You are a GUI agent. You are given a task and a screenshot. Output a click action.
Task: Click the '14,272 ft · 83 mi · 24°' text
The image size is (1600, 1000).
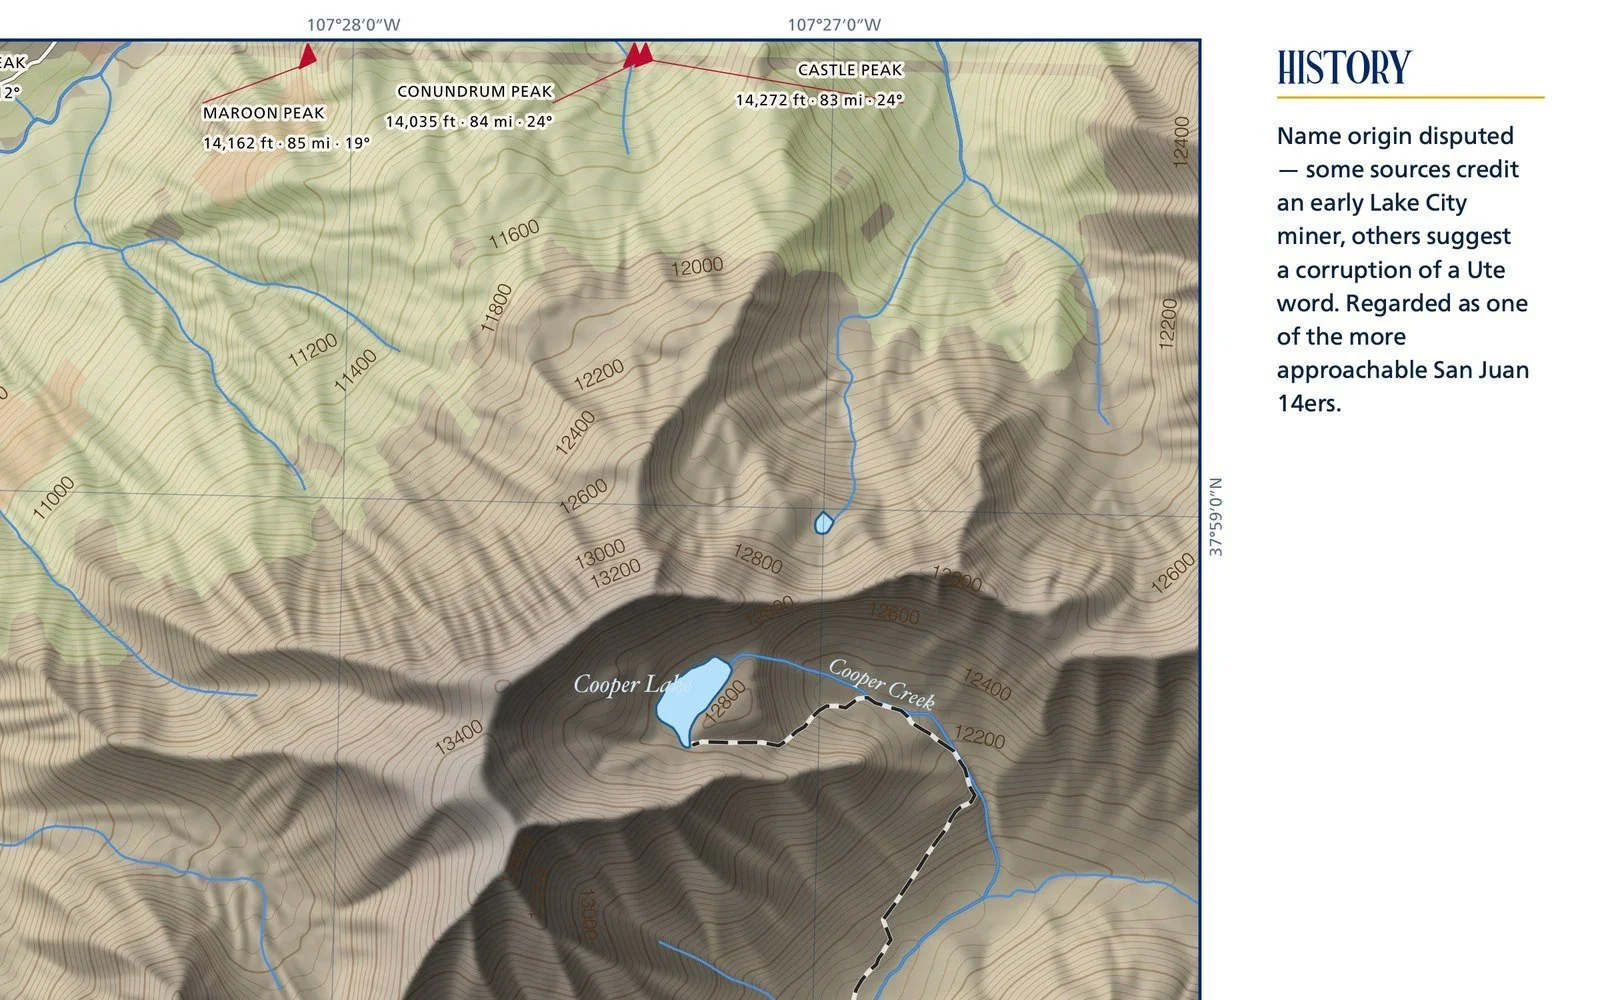pyautogui.click(x=819, y=100)
